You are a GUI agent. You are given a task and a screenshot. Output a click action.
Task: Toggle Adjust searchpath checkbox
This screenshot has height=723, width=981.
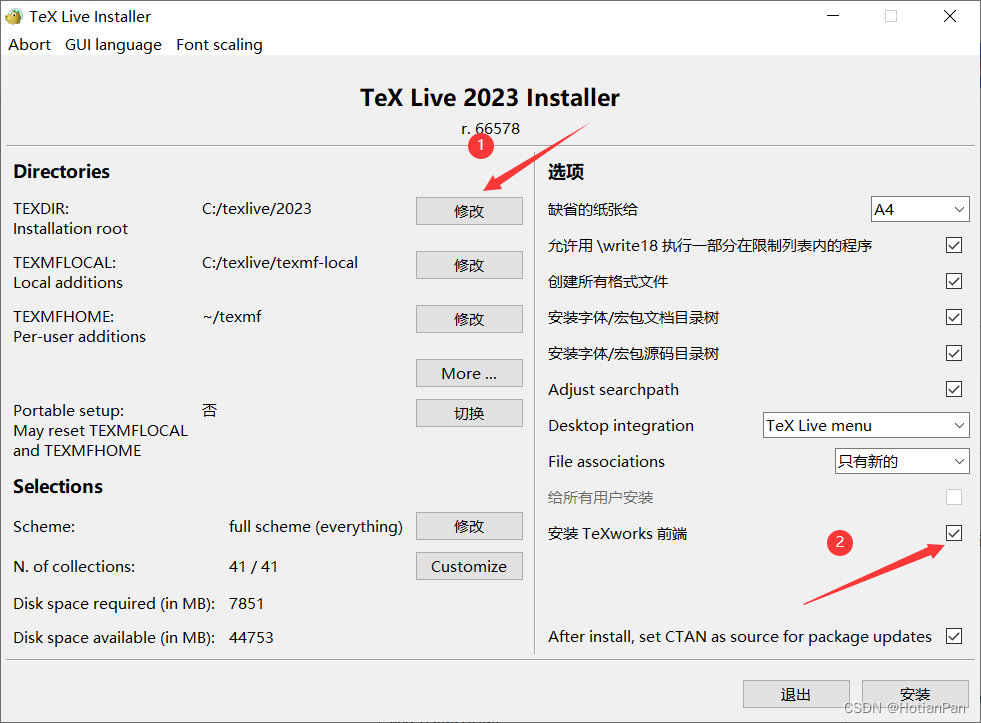pyautogui.click(x=953, y=389)
